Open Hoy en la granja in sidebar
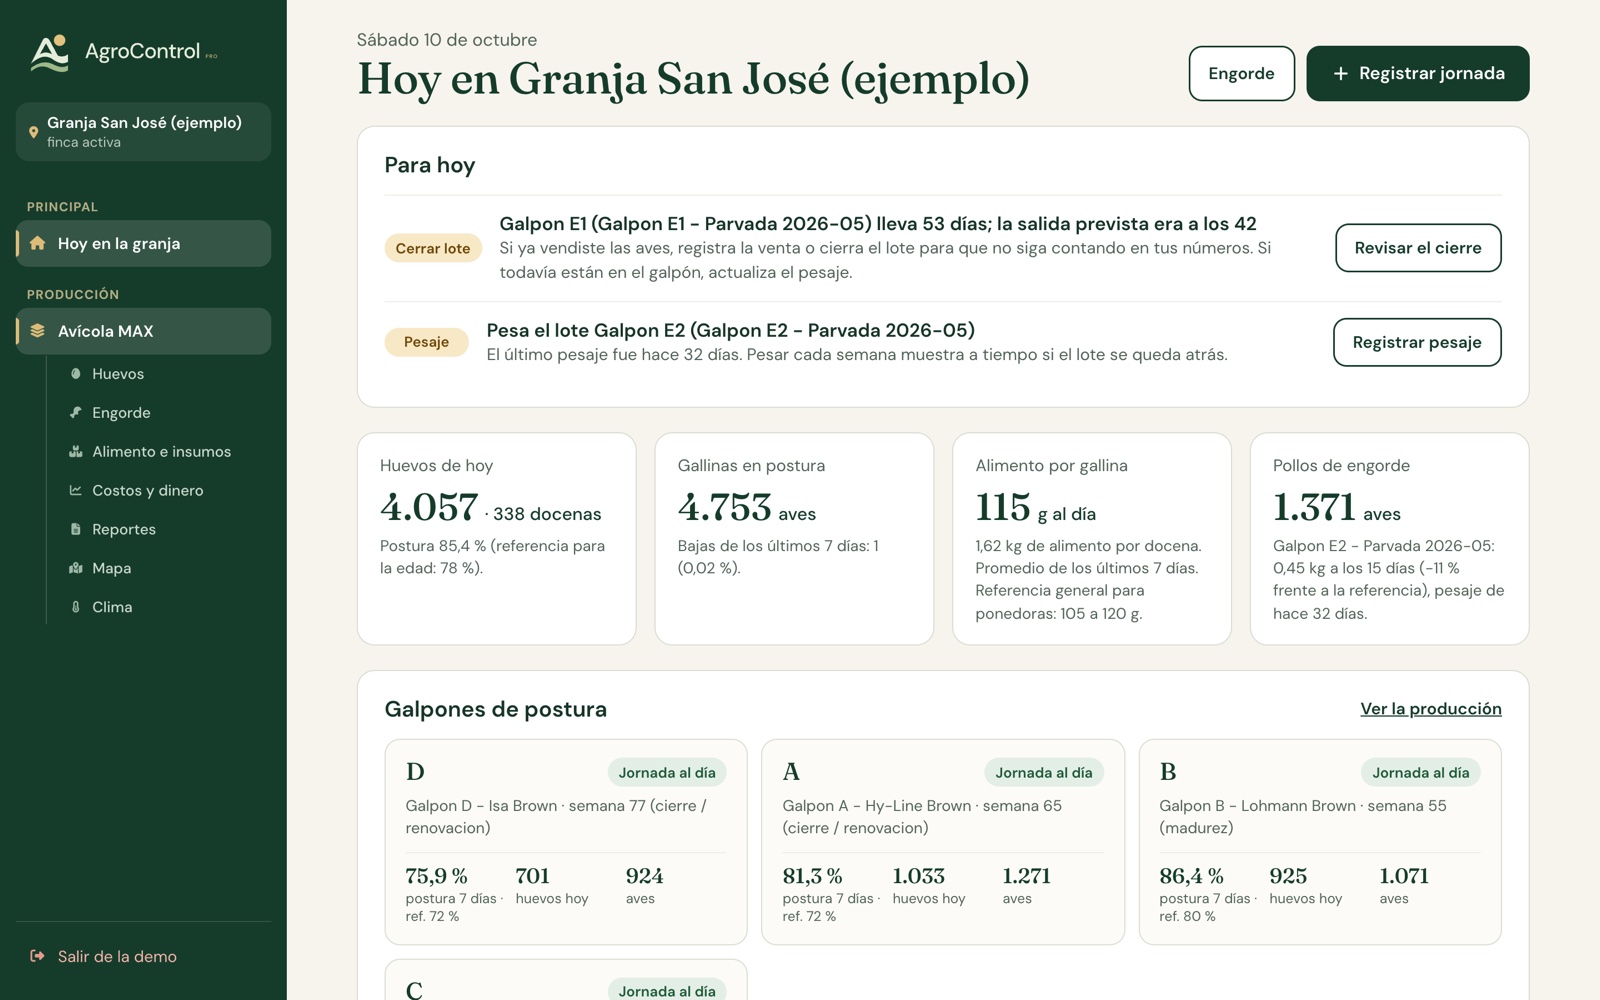The height and width of the screenshot is (1000, 1600). (x=143, y=243)
